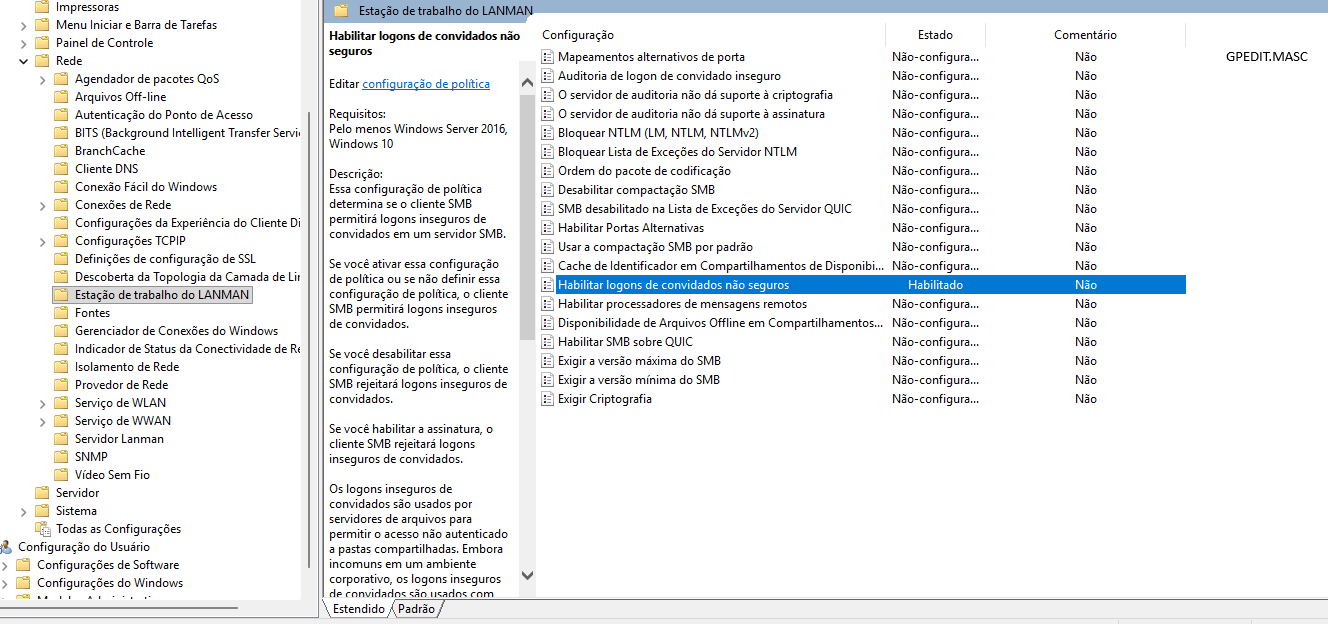Open the configuração de política link
This screenshot has height=624, width=1328.
[426, 84]
